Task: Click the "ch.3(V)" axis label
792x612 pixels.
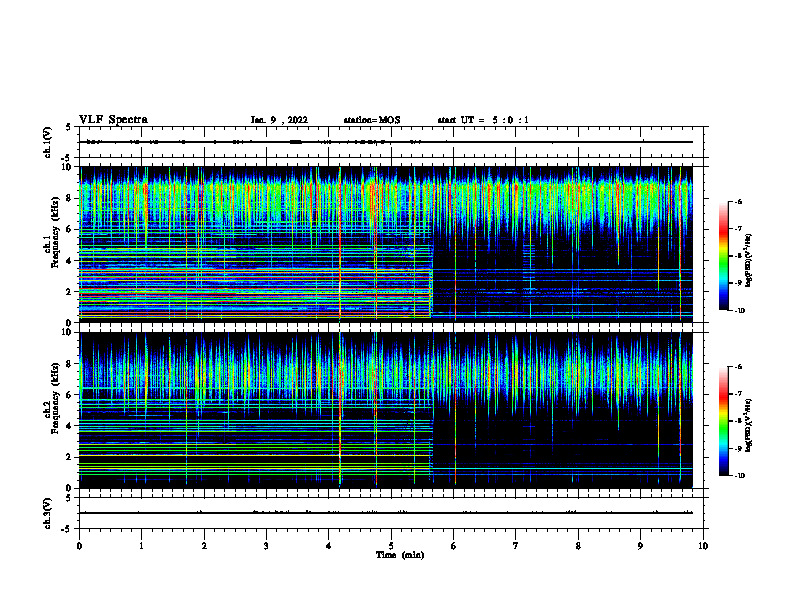Action: click(47, 513)
